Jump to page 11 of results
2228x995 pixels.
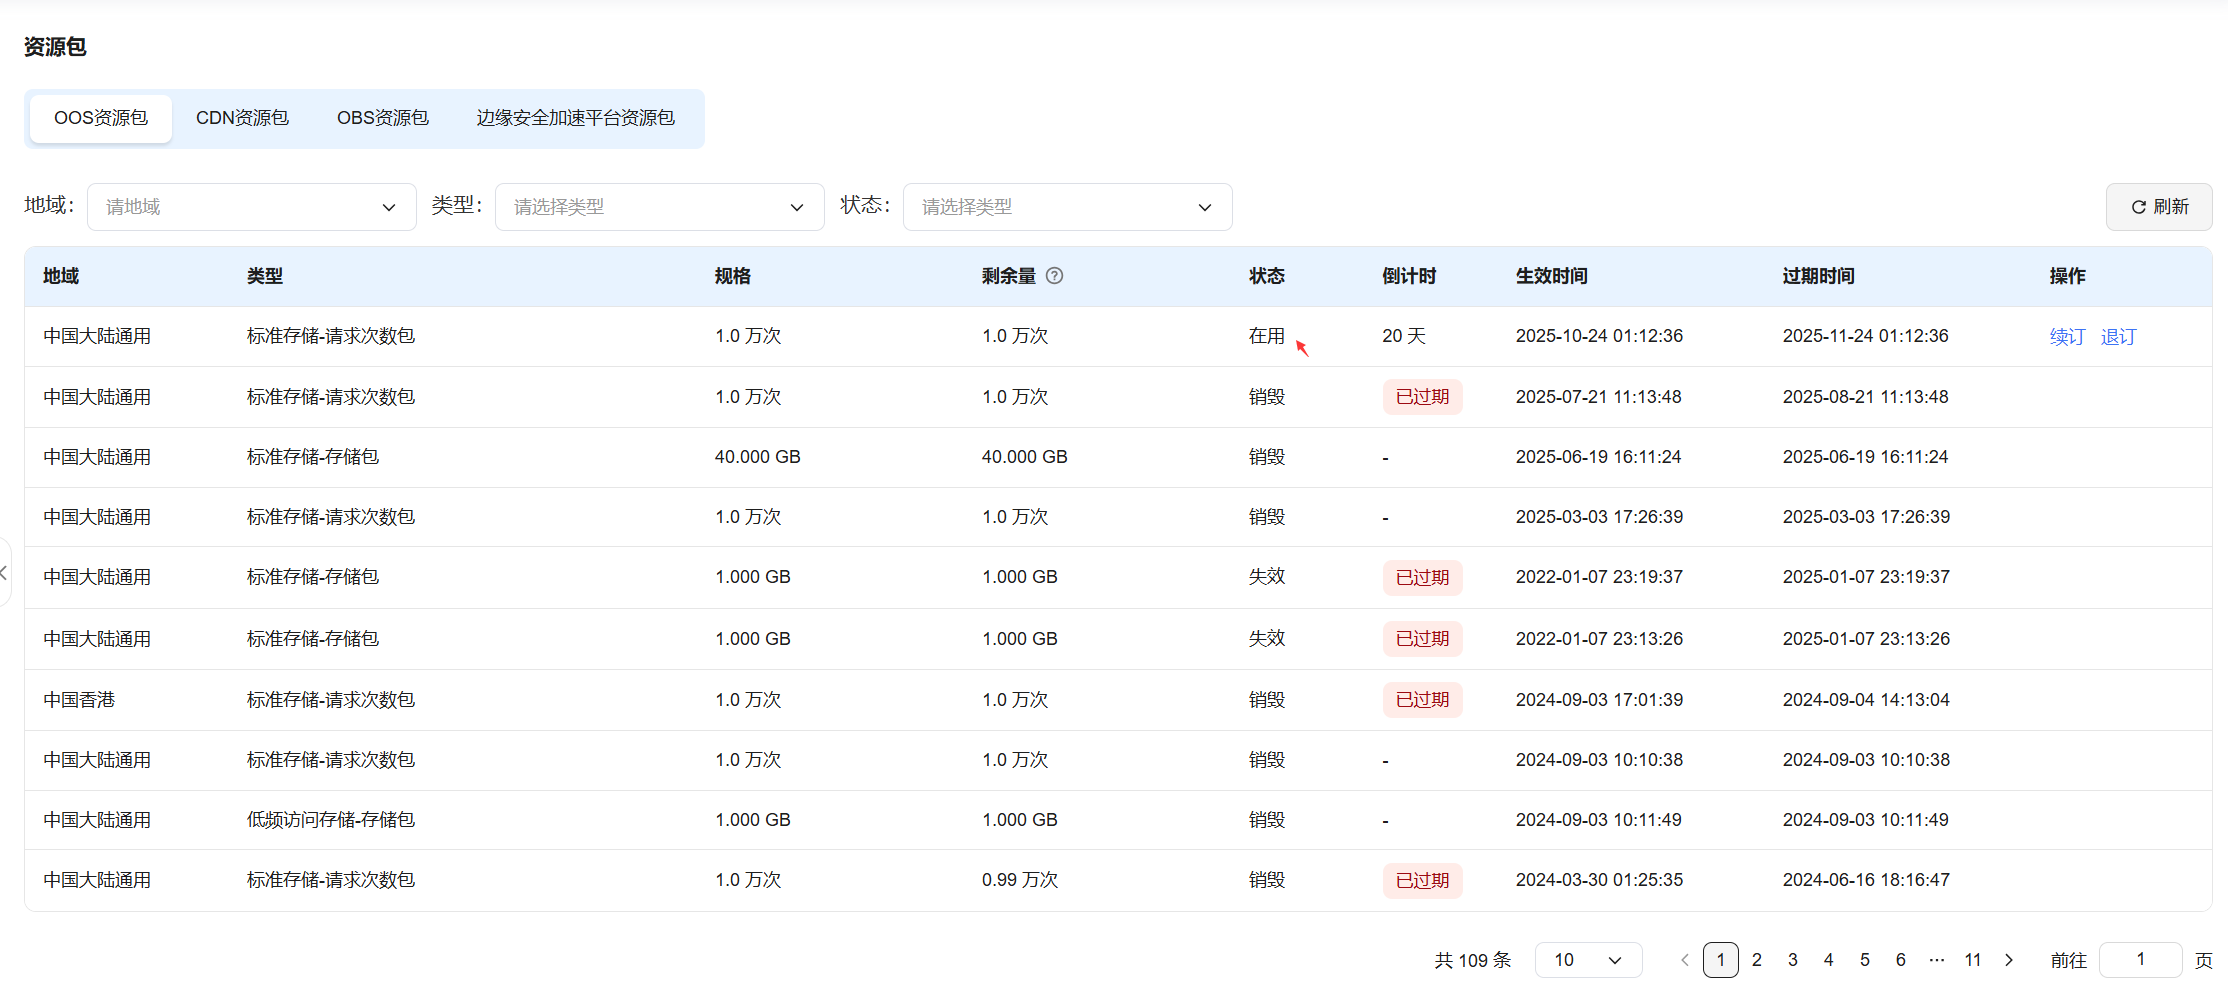point(1973,960)
